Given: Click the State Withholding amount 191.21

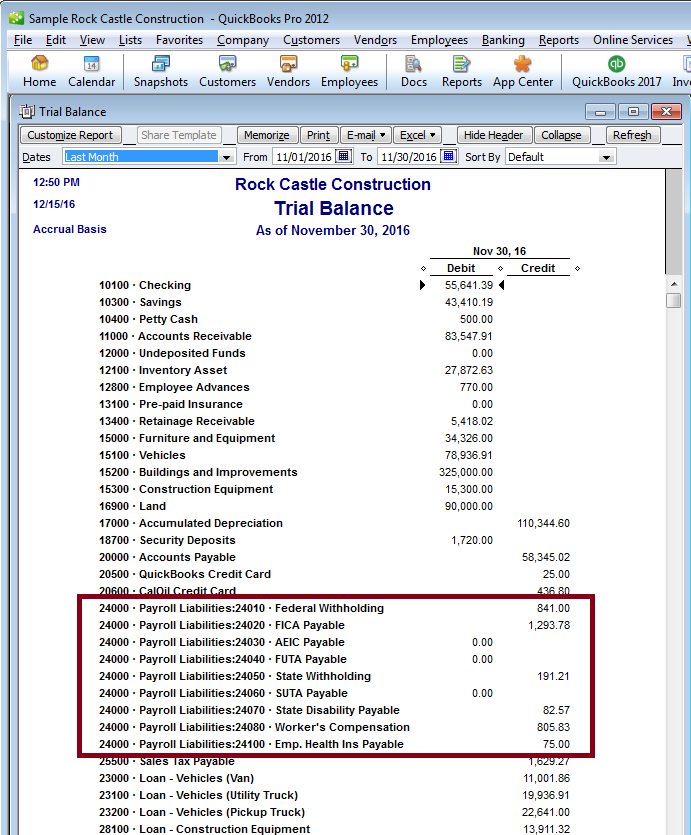Looking at the screenshot, I should 553,676.
